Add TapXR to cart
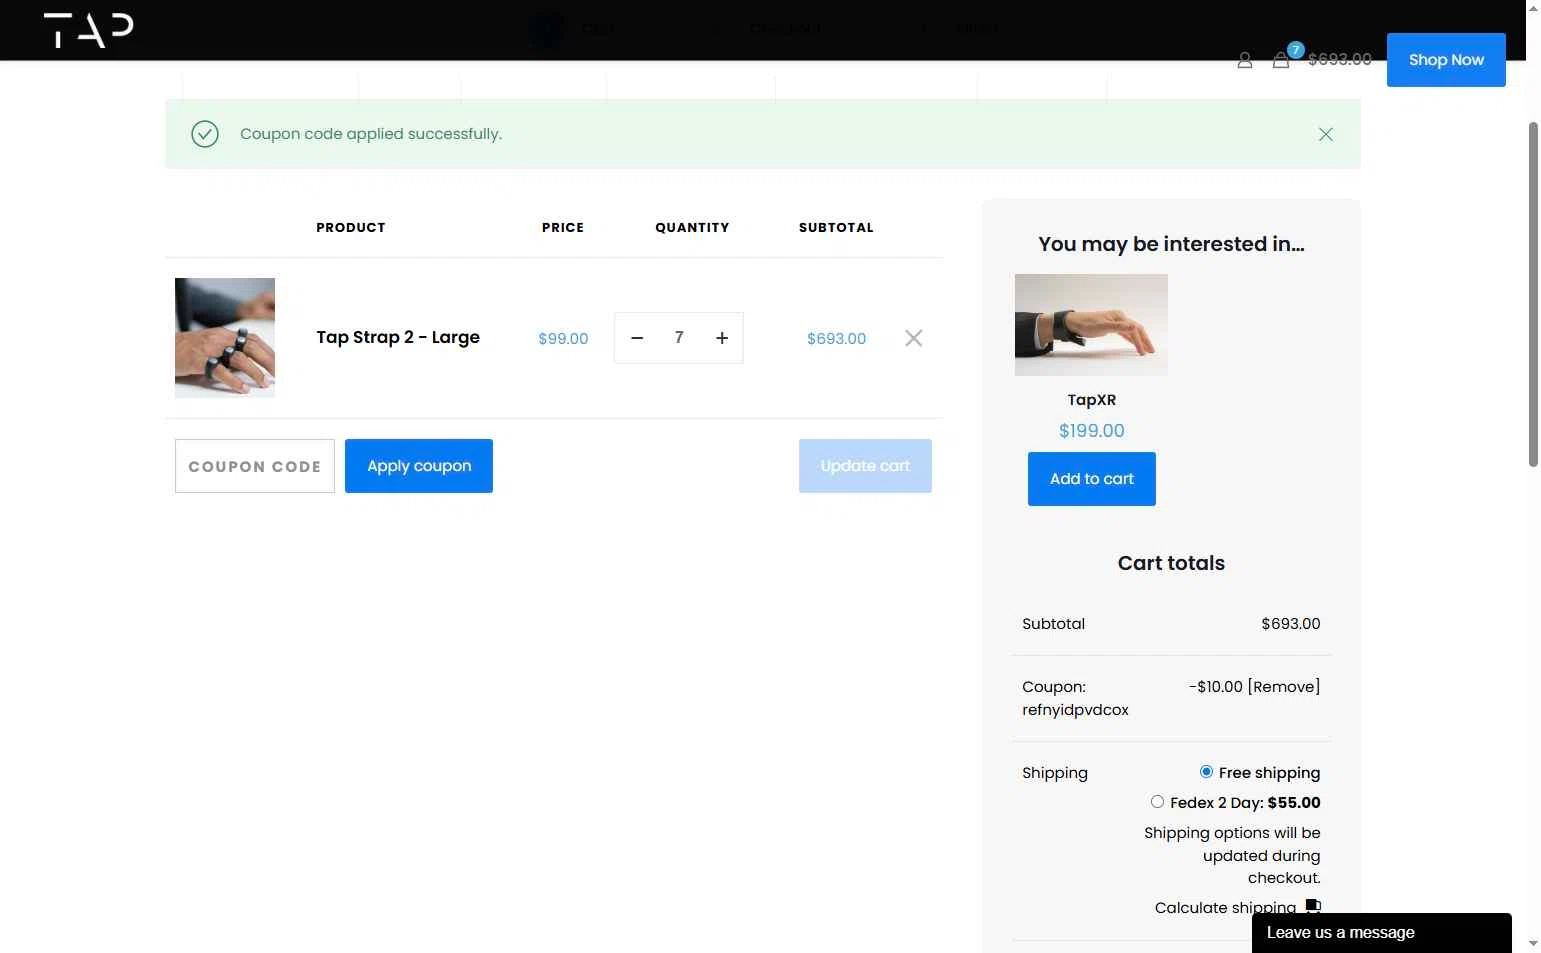The image size is (1541, 953). 1092,479
